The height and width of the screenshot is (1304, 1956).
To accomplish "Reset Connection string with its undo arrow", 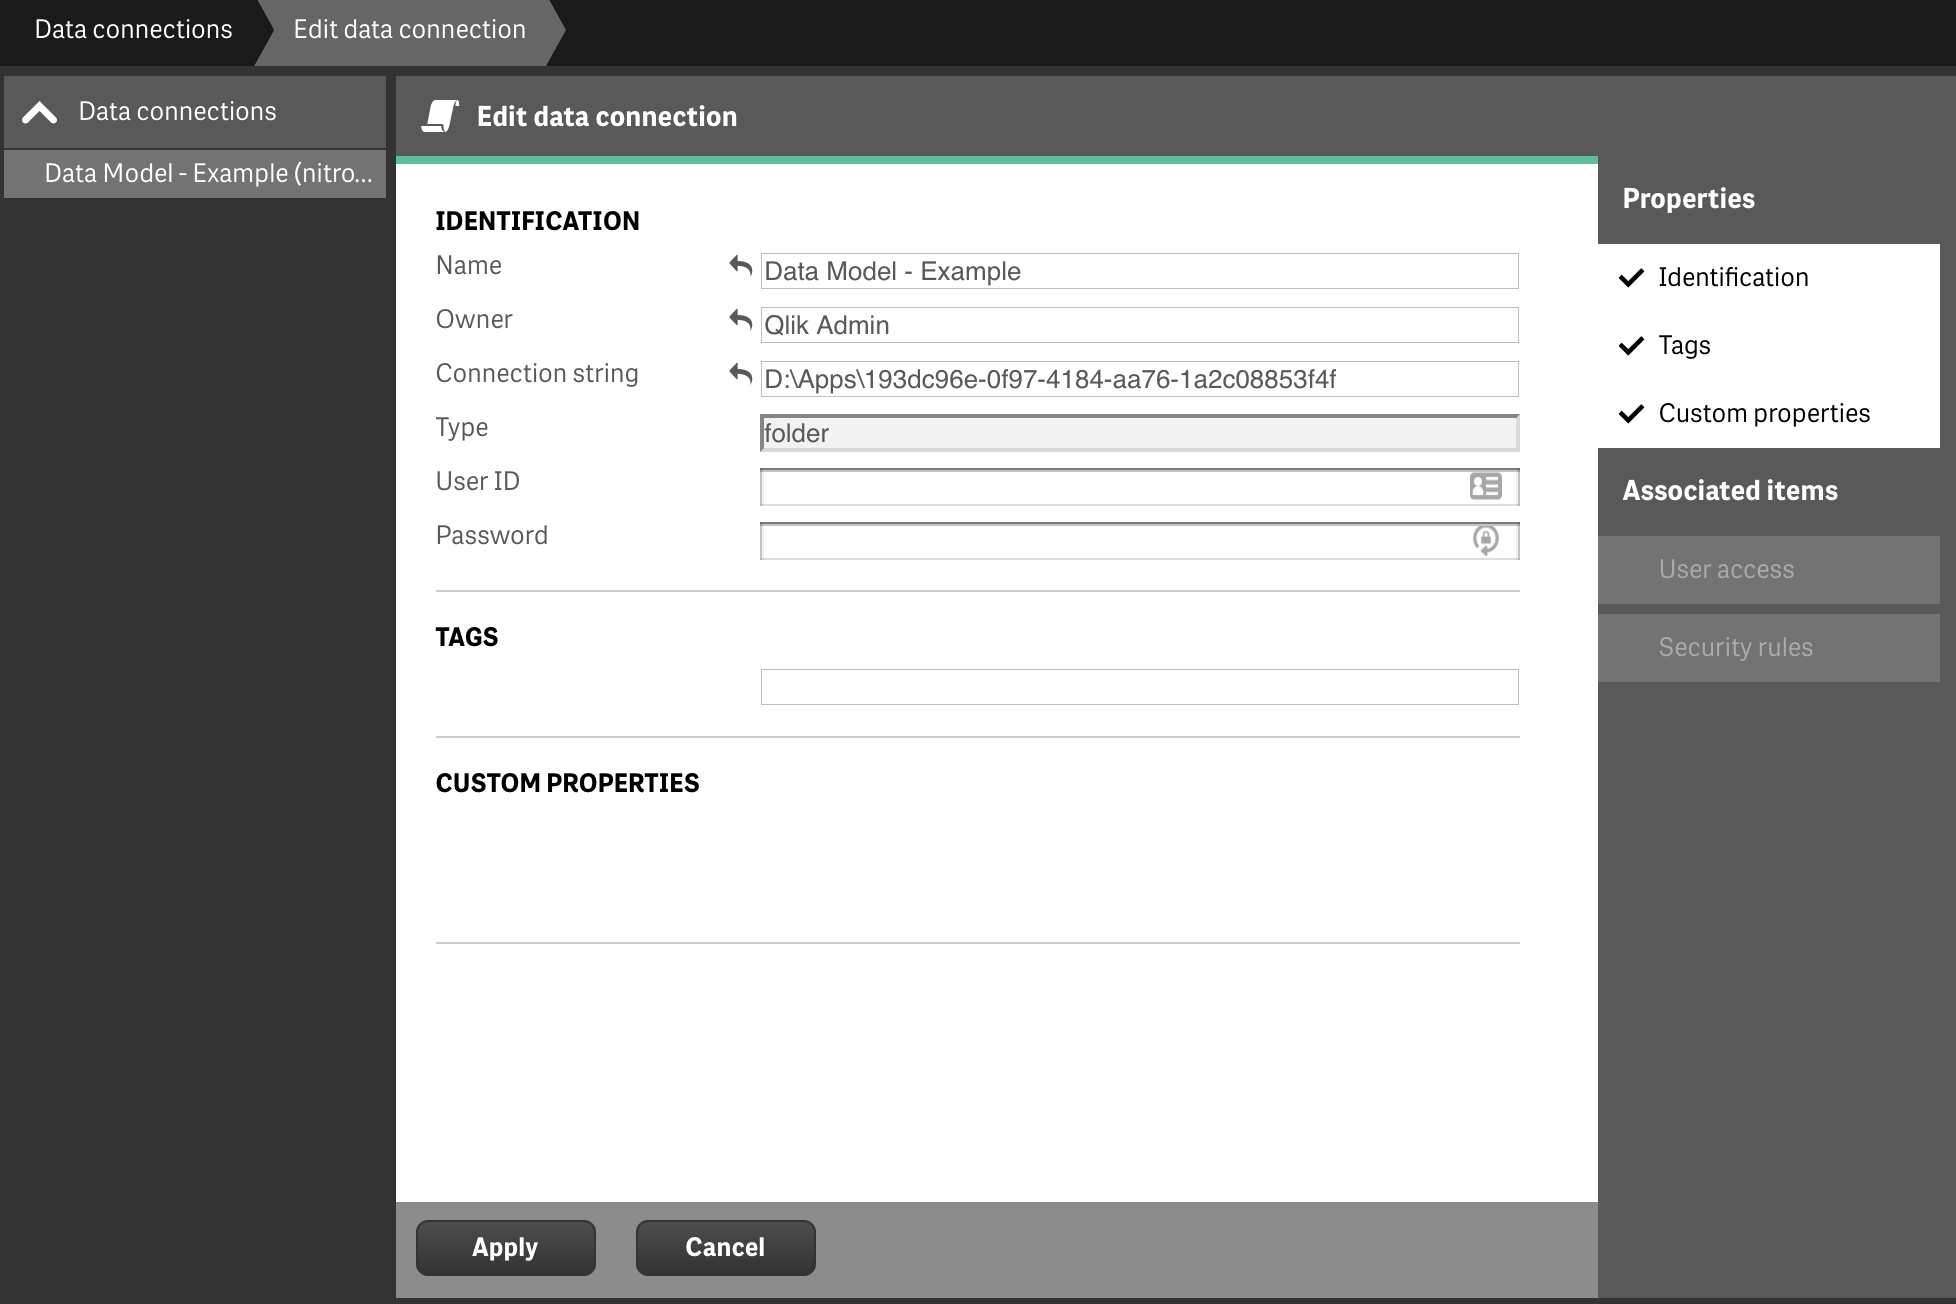I will (740, 375).
